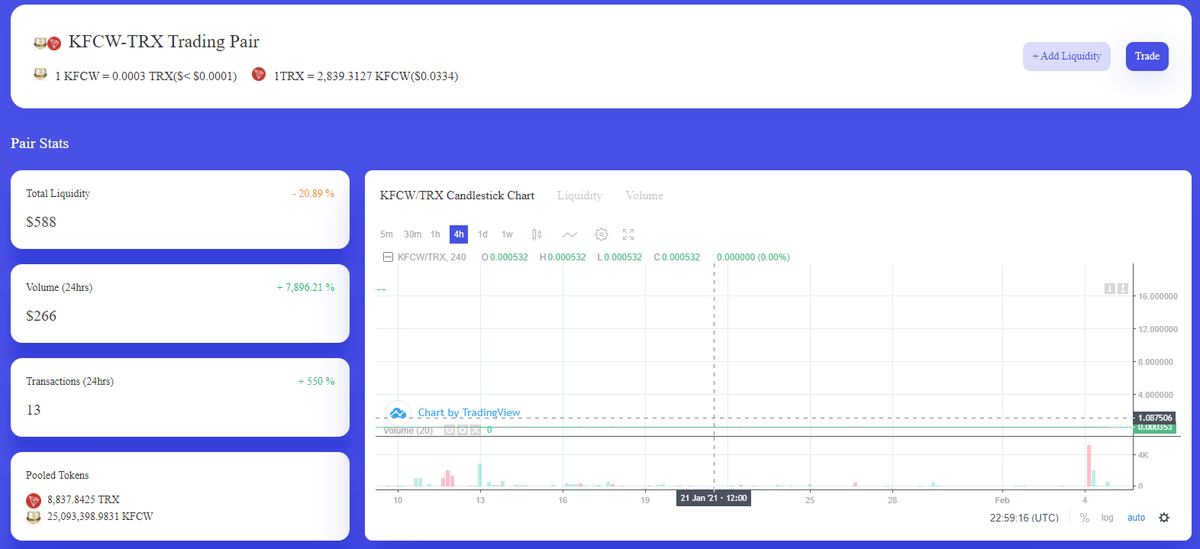Click KFCW icon in Pooled Tokens
Screen dimensions: 1200x549
(x=33, y=516)
